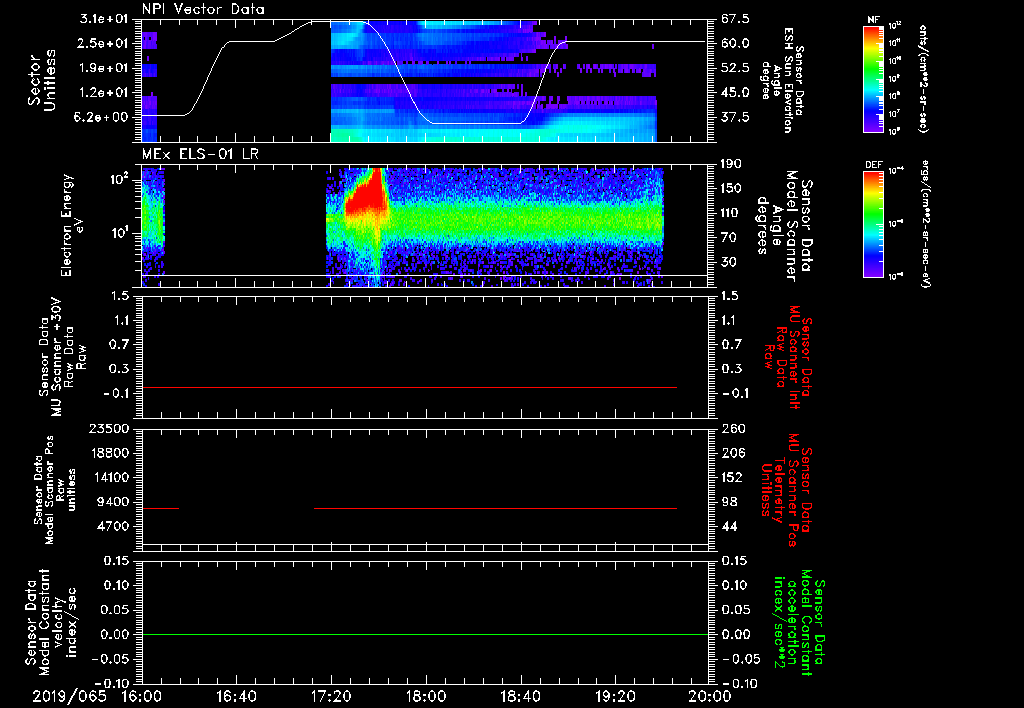Image resolution: width=1024 pixels, height=708 pixels.
Task: Click the 67.5 sun elevation tick value
Action: pyautogui.click(x=735, y=19)
